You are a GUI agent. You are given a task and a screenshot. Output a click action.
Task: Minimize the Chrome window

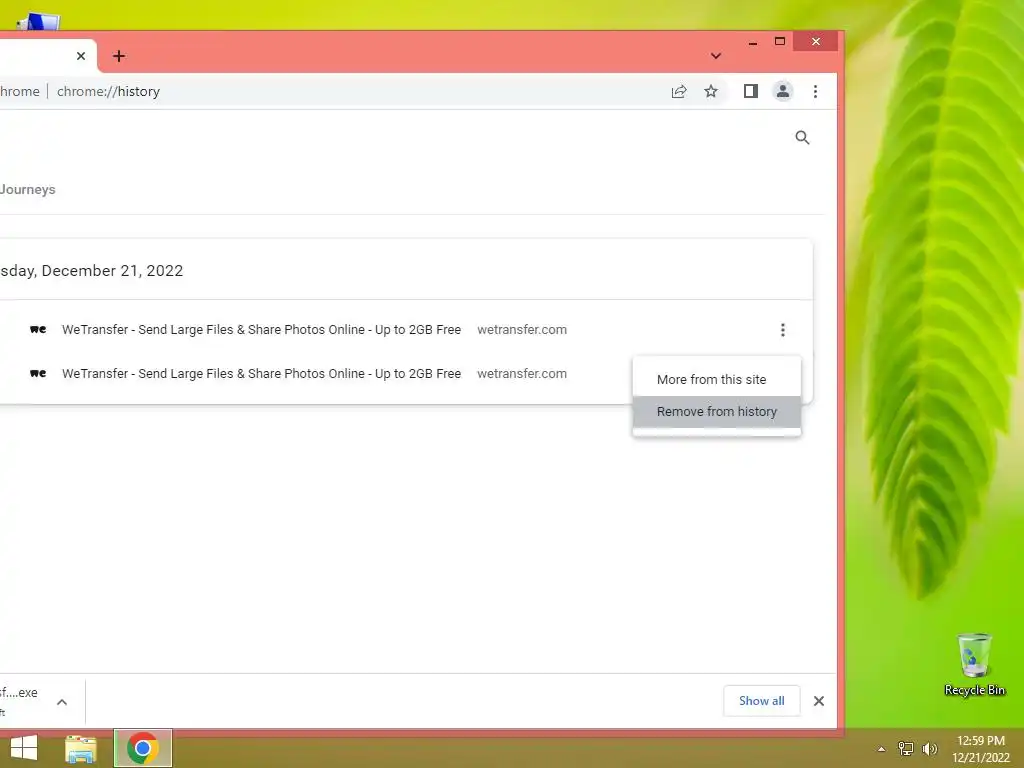pyautogui.click(x=753, y=42)
